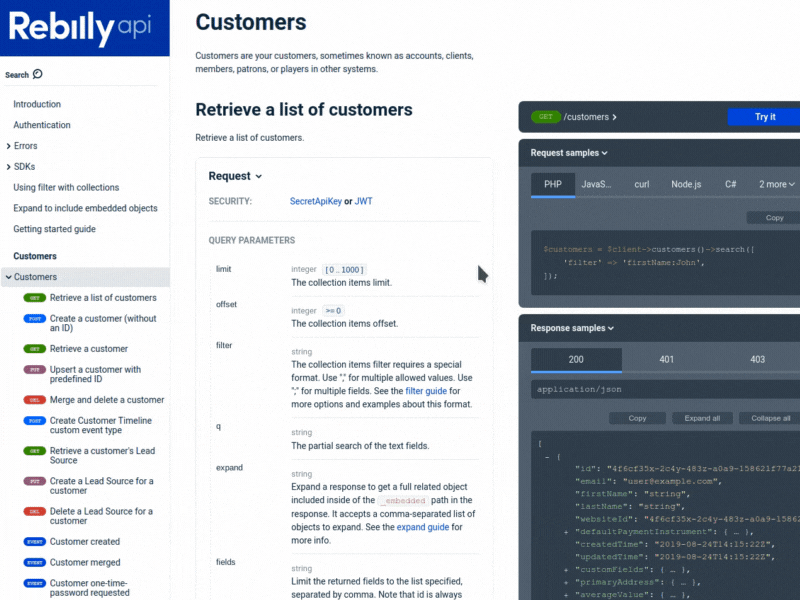Copy the response sample JSON

point(637,418)
